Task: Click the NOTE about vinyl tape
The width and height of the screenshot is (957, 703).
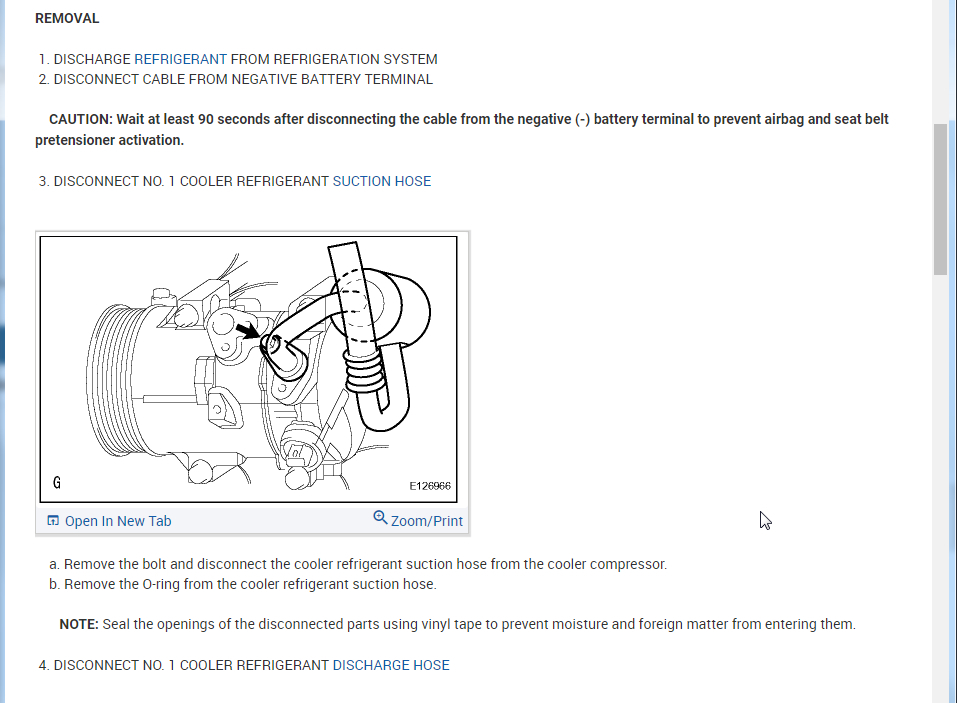Action: point(457,624)
